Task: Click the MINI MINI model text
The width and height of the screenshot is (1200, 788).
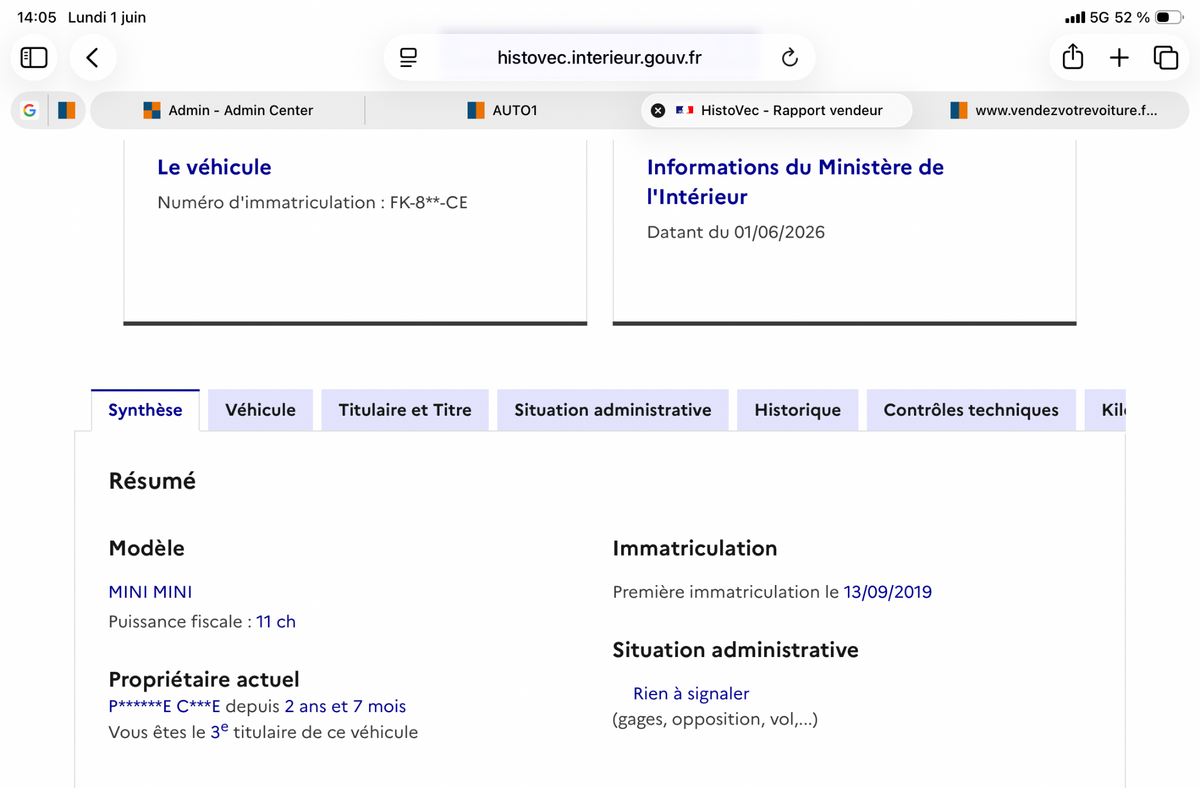Action: tap(150, 592)
